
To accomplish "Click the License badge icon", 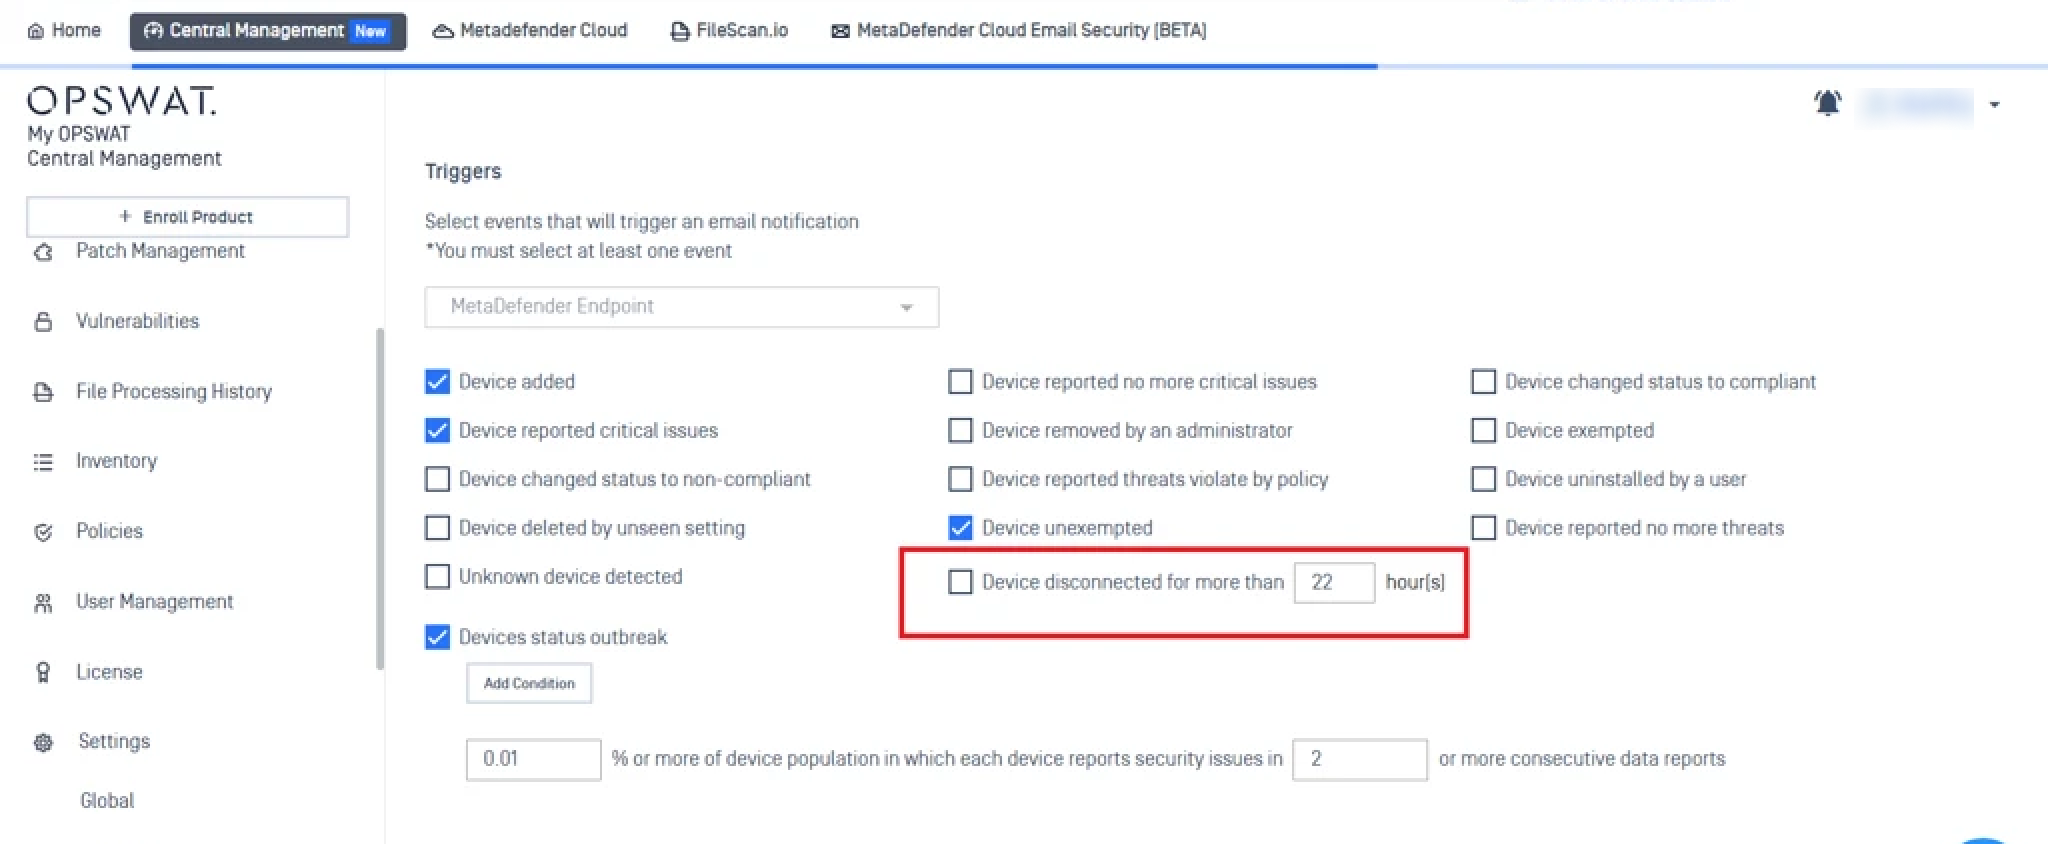I will (x=43, y=672).
